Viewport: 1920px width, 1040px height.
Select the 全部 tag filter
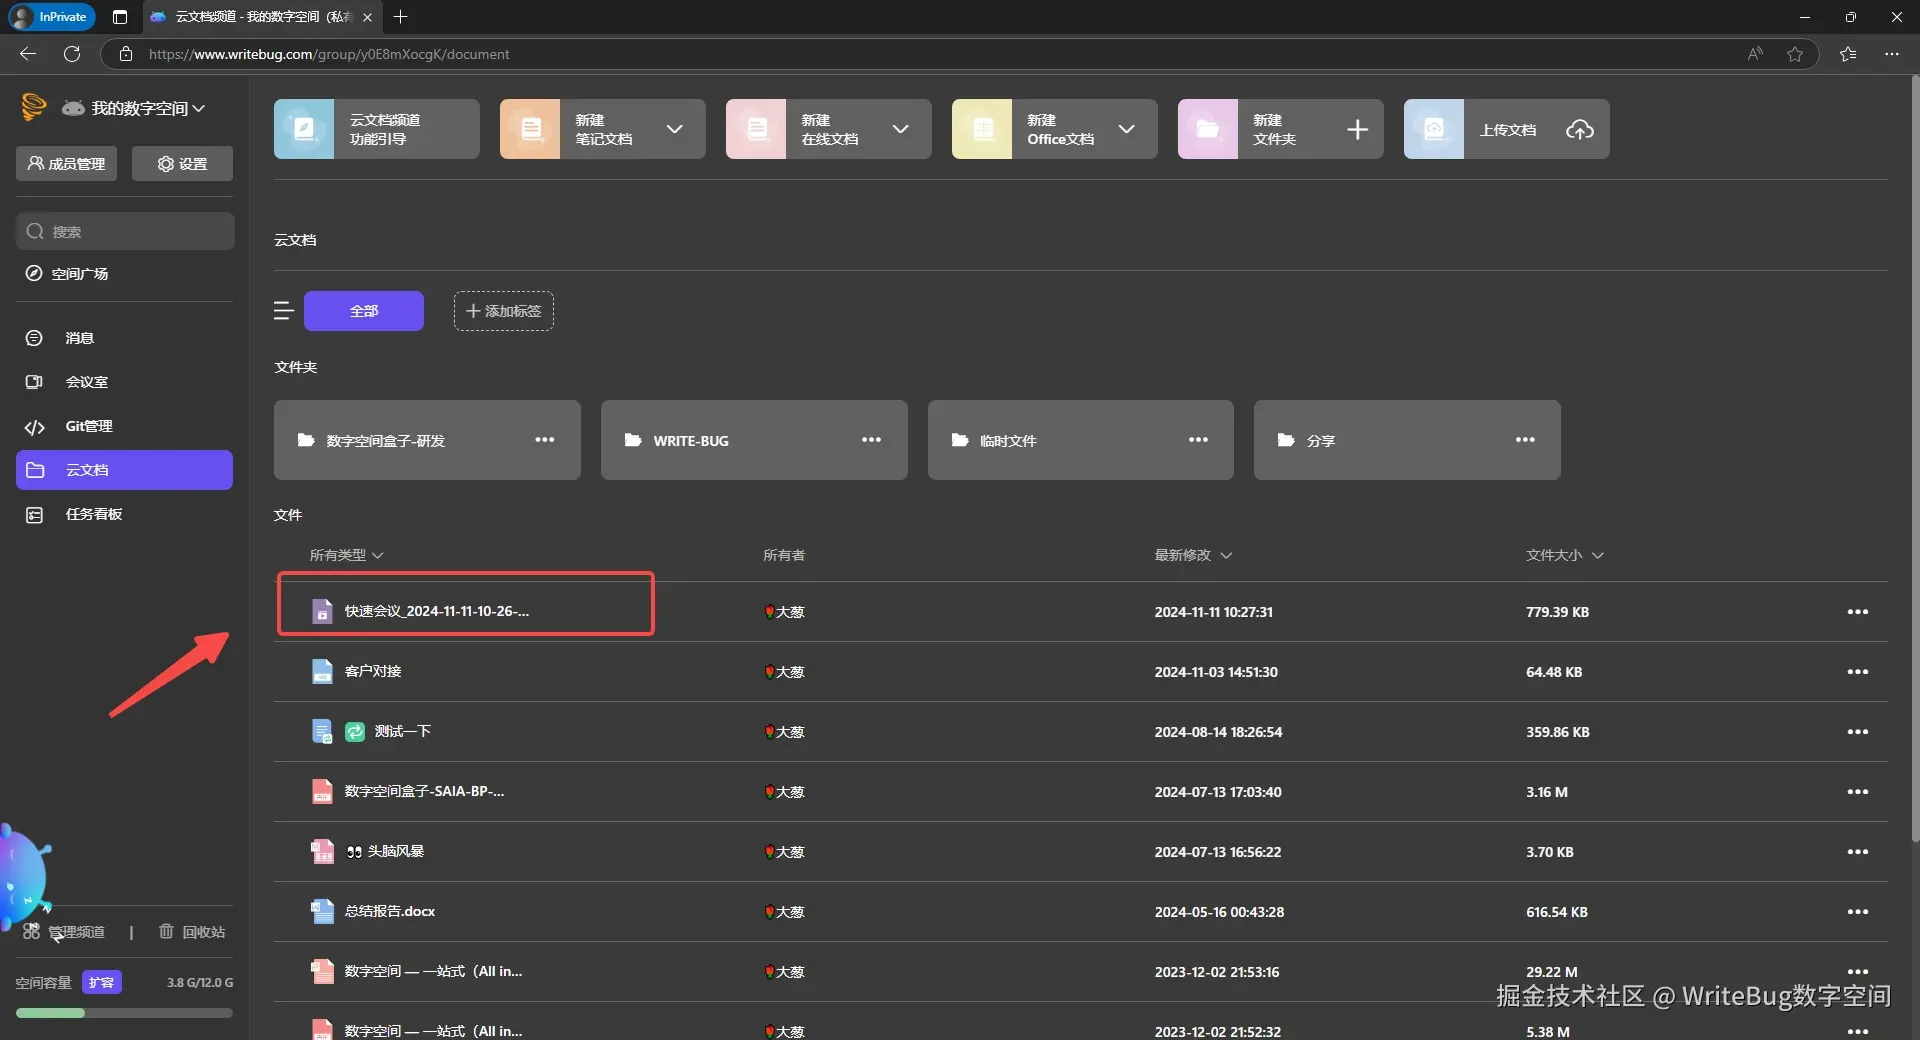pos(363,311)
